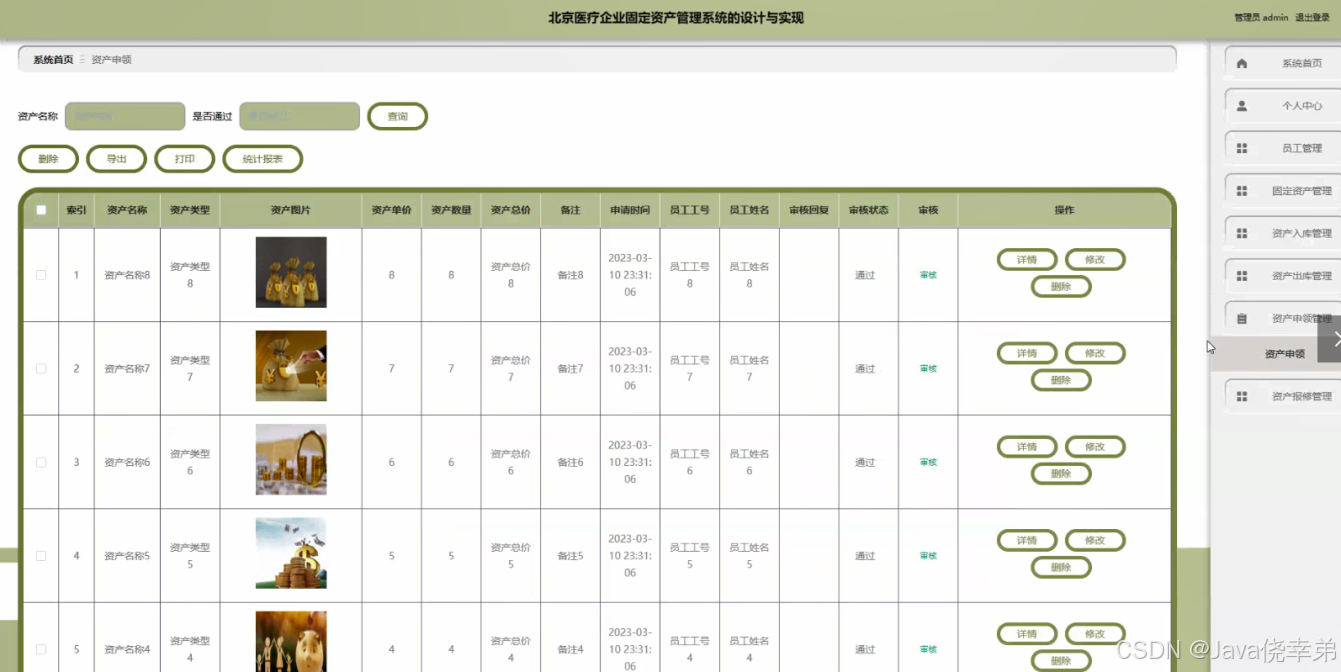The width and height of the screenshot is (1341, 672).
Task: Open the asset image for 资产名称7
Action: click(x=291, y=366)
